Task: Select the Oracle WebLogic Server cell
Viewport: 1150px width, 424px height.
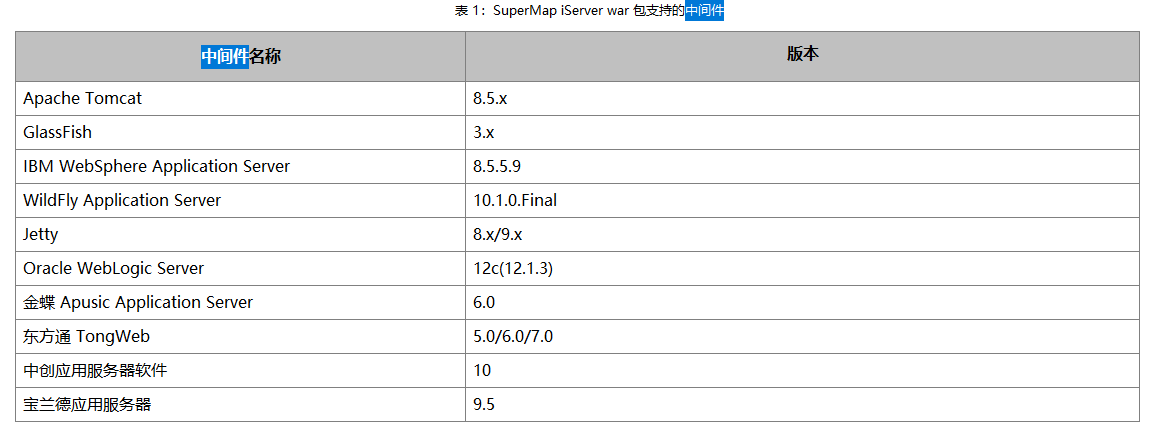Action: (240, 268)
